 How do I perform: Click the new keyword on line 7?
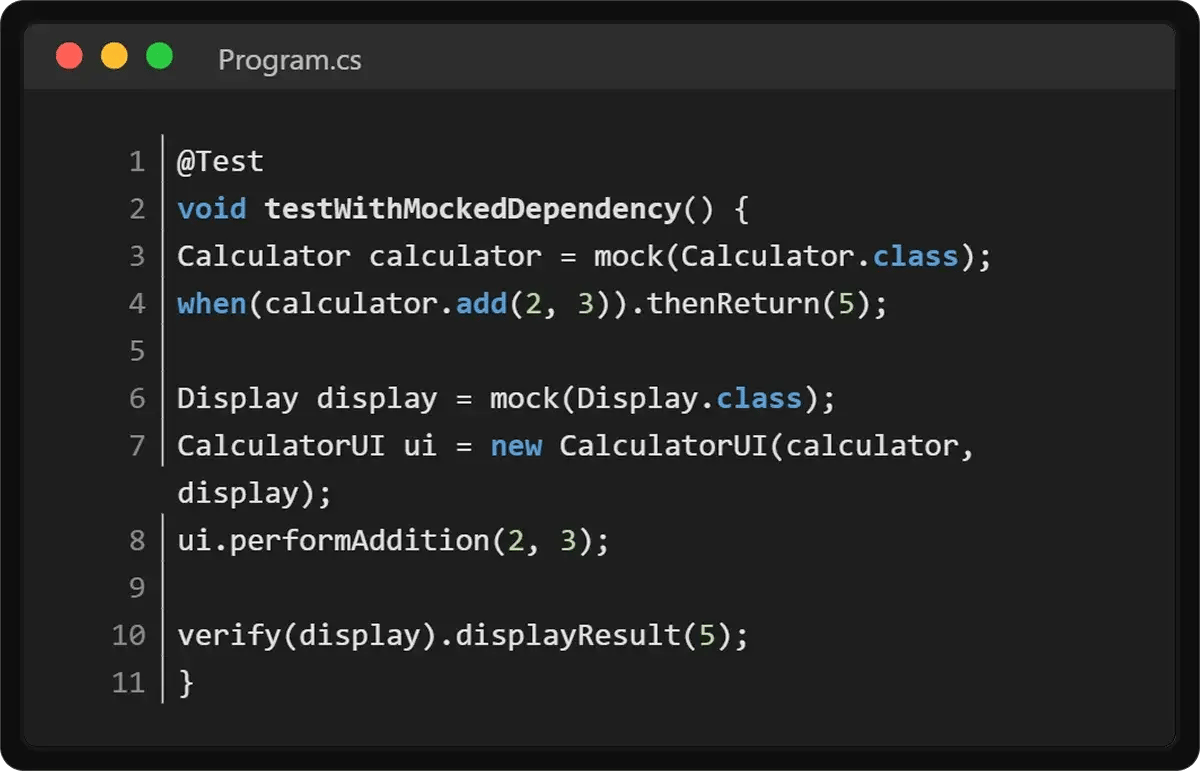coord(516,446)
